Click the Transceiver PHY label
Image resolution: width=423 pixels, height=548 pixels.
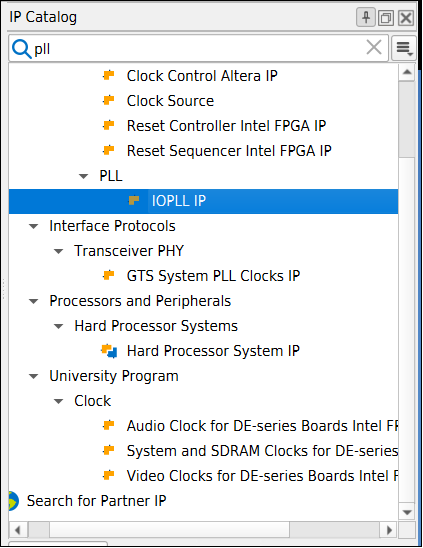[x=129, y=251]
